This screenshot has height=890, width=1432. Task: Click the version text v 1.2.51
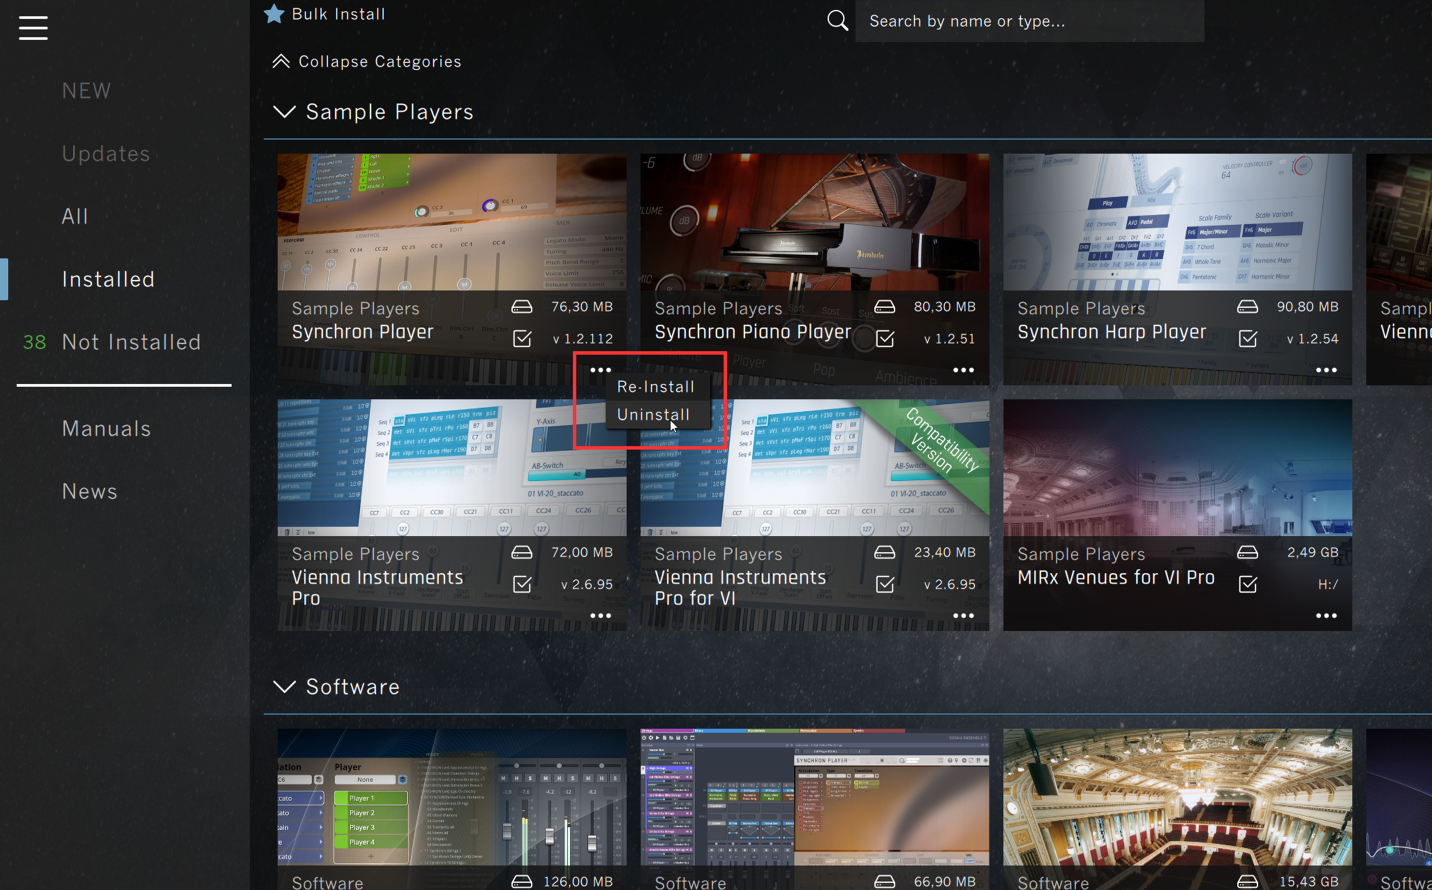click(949, 339)
